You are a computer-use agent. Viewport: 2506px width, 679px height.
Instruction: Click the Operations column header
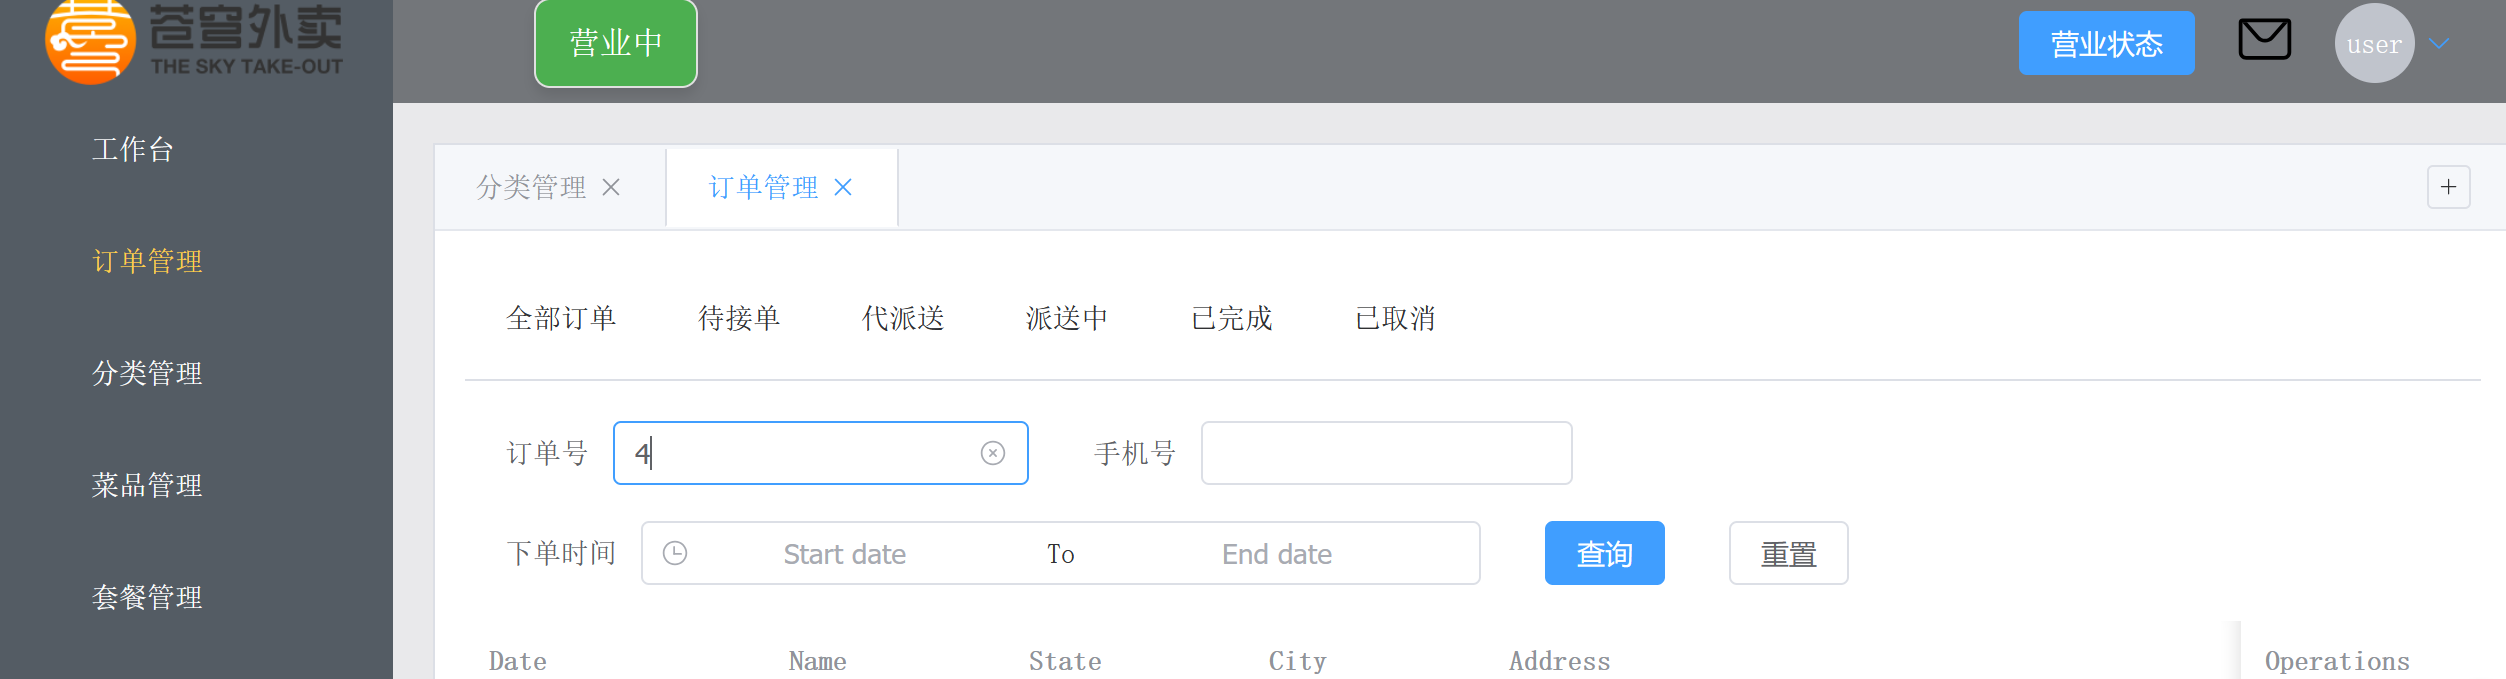pos(2337,661)
